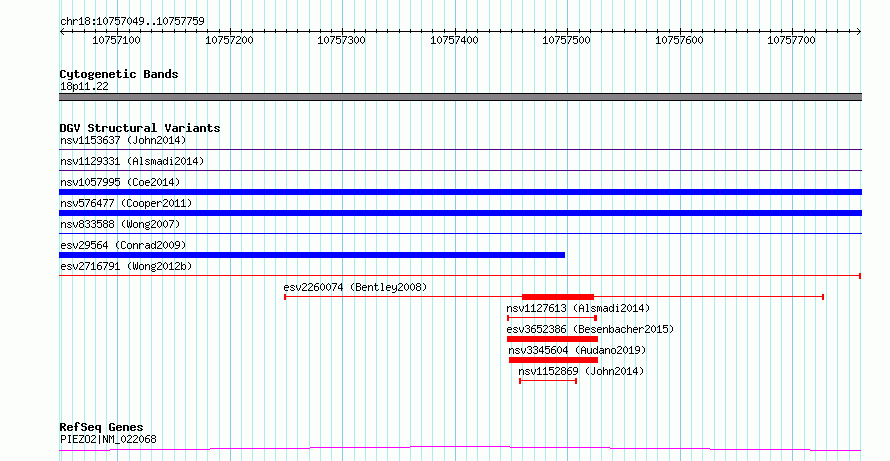Image resolution: width=890 pixels, height=461 pixels.
Task: Click ruler position 10757400
Action: click(454, 40)
